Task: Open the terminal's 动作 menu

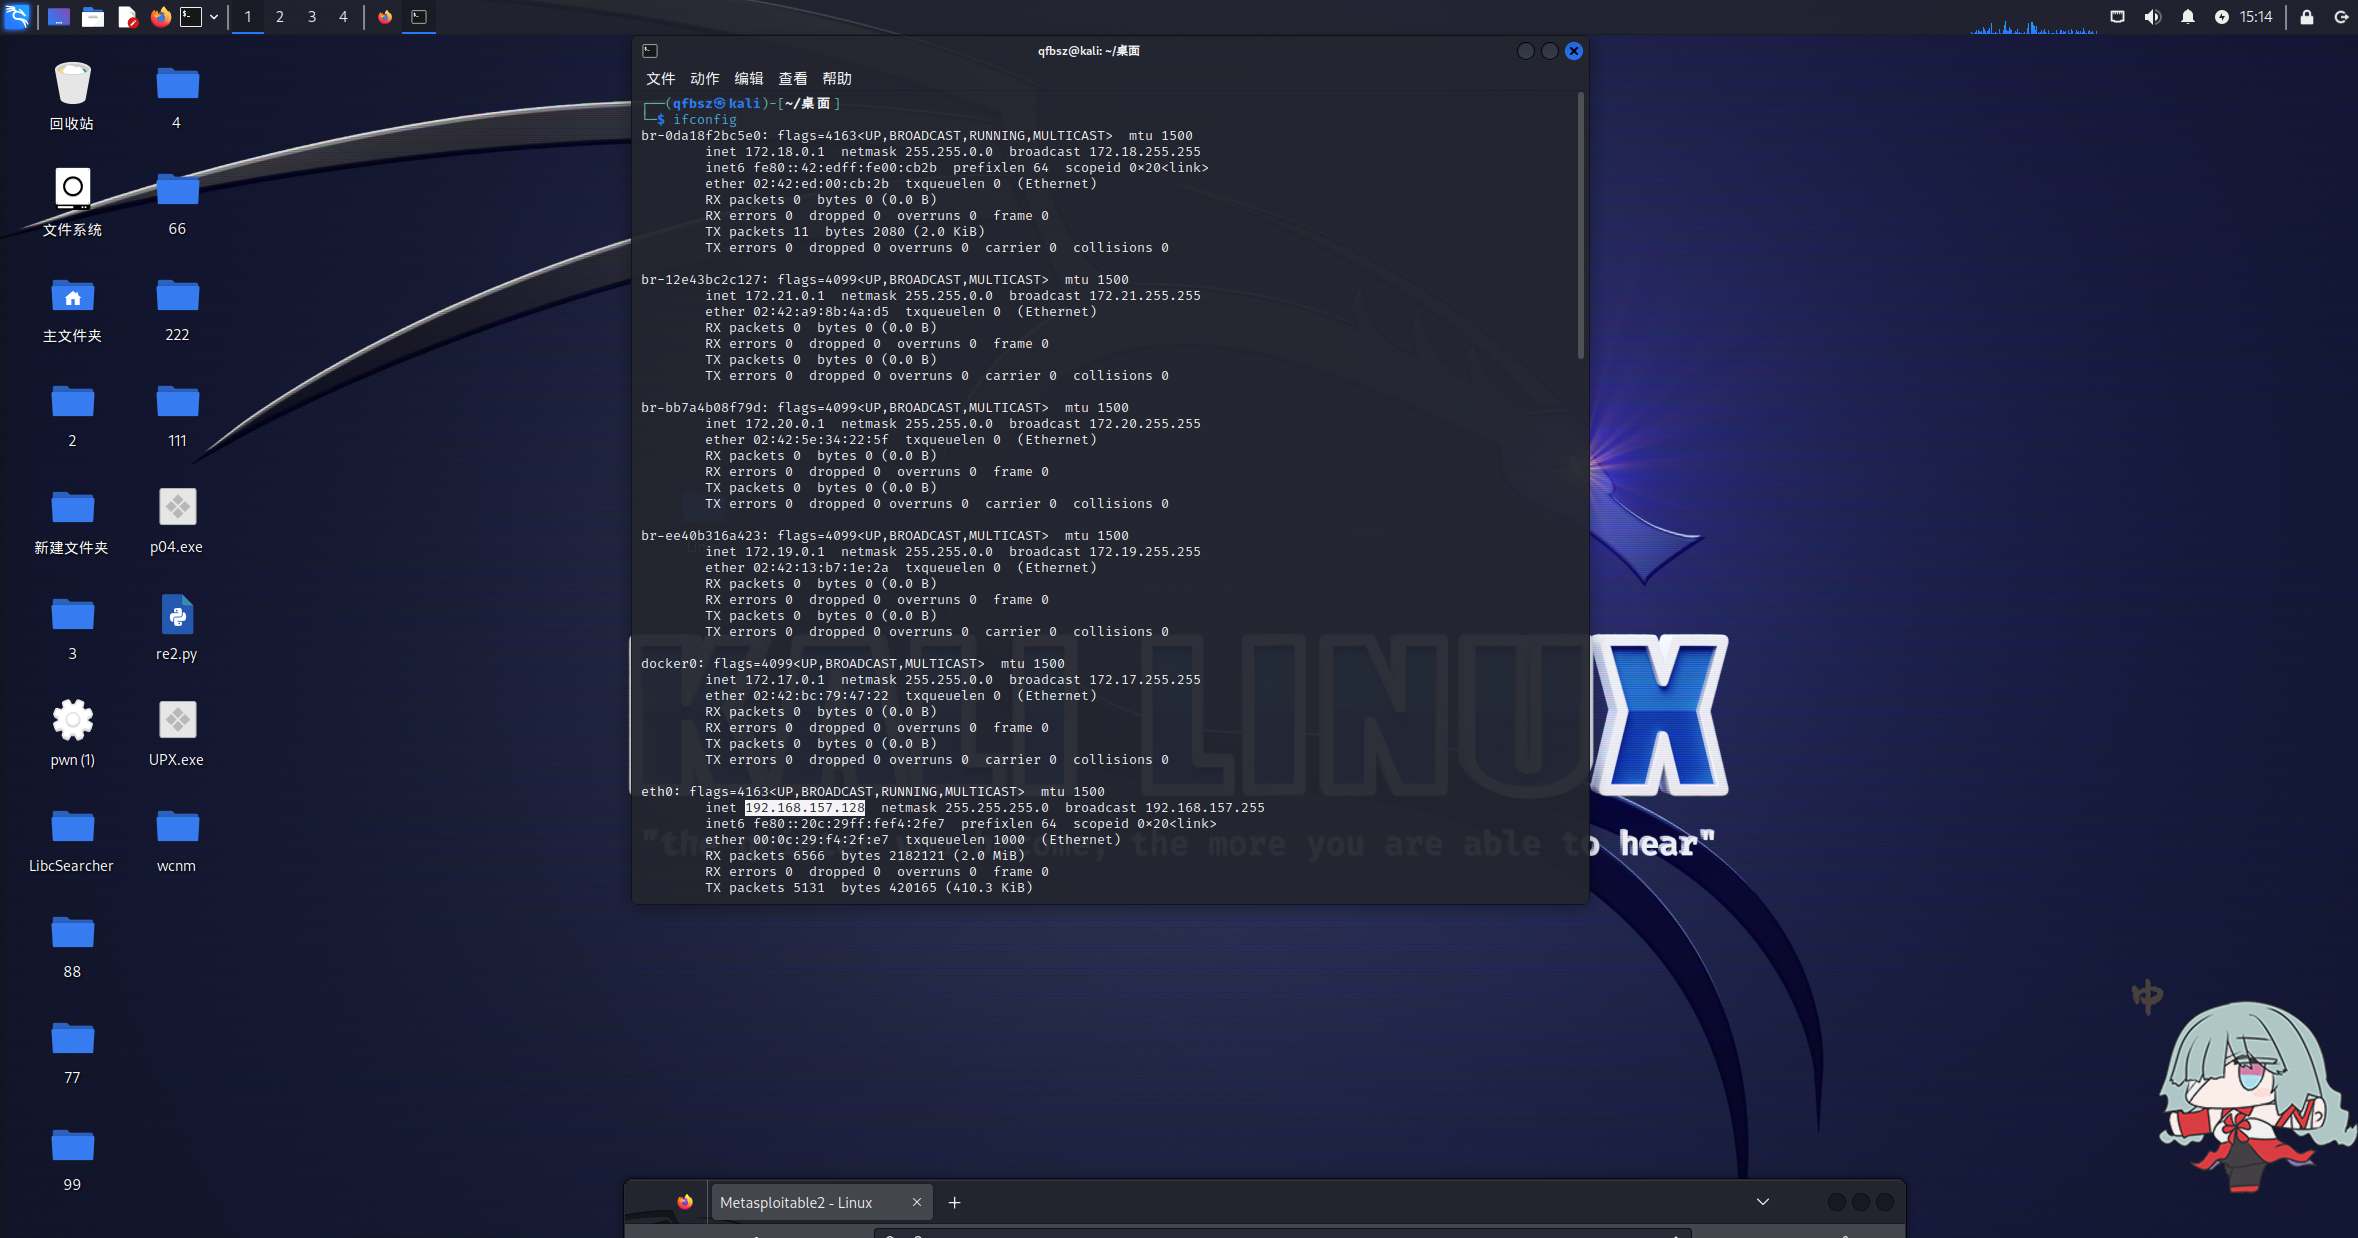Action: 704,79
